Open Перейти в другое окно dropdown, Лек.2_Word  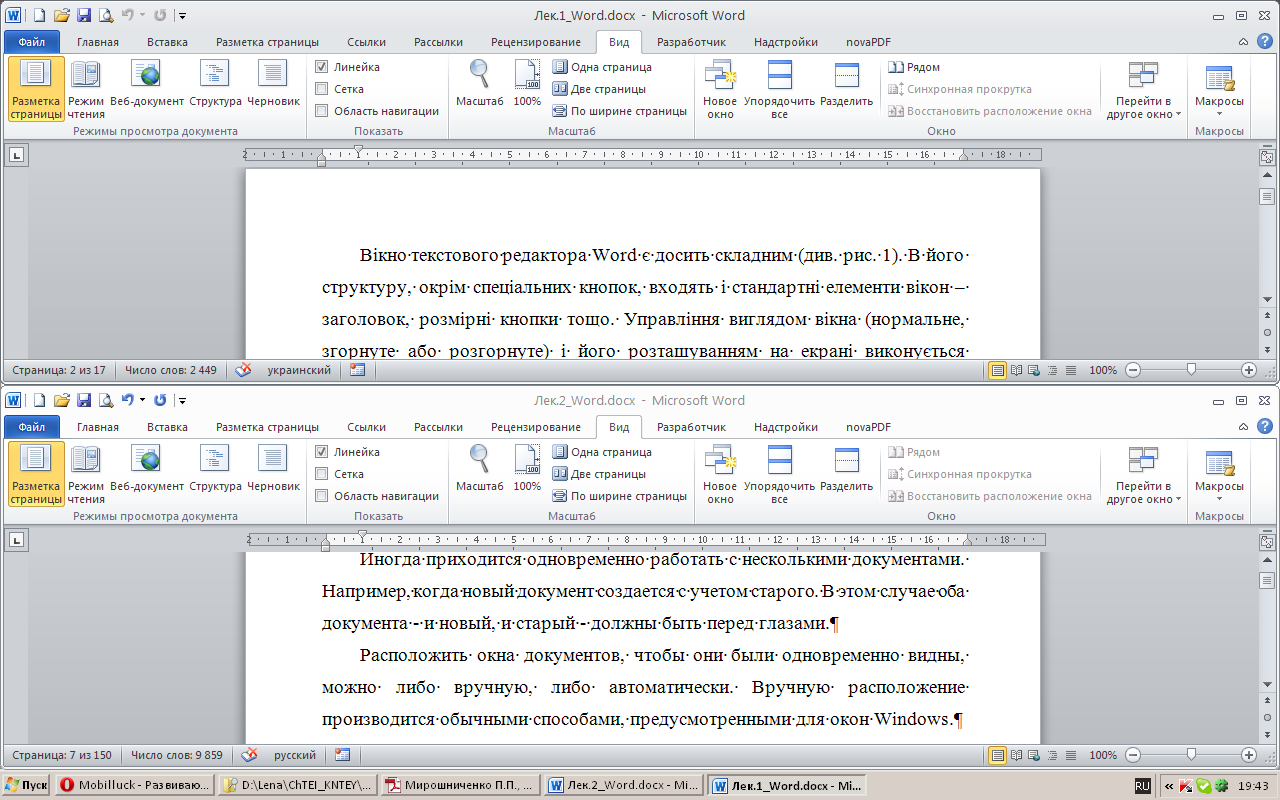[1144, 474]
